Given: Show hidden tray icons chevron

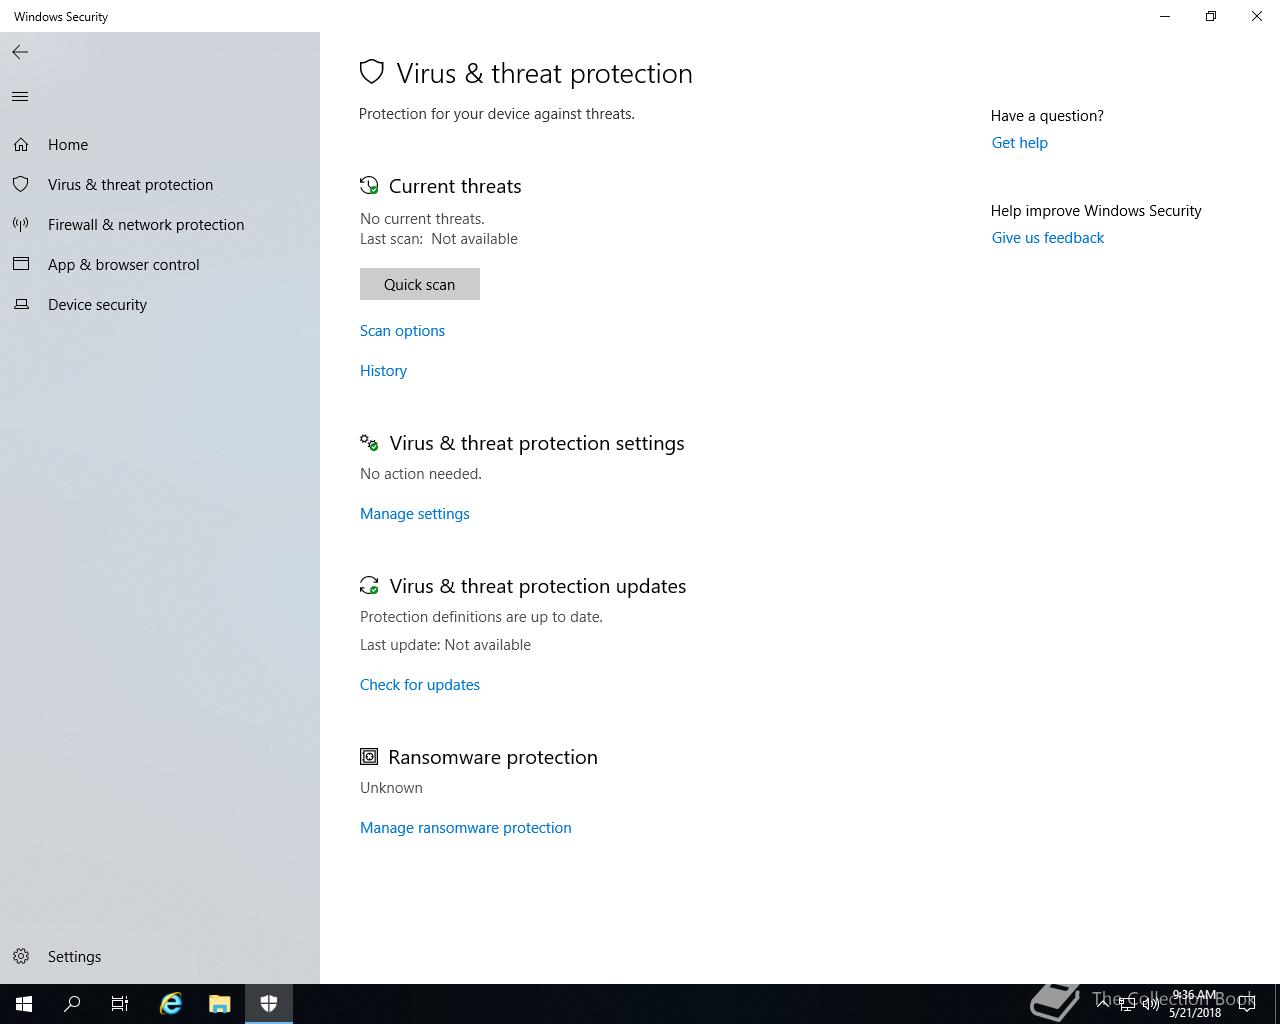Looking at the screenshot, I should point(1102,1004).
